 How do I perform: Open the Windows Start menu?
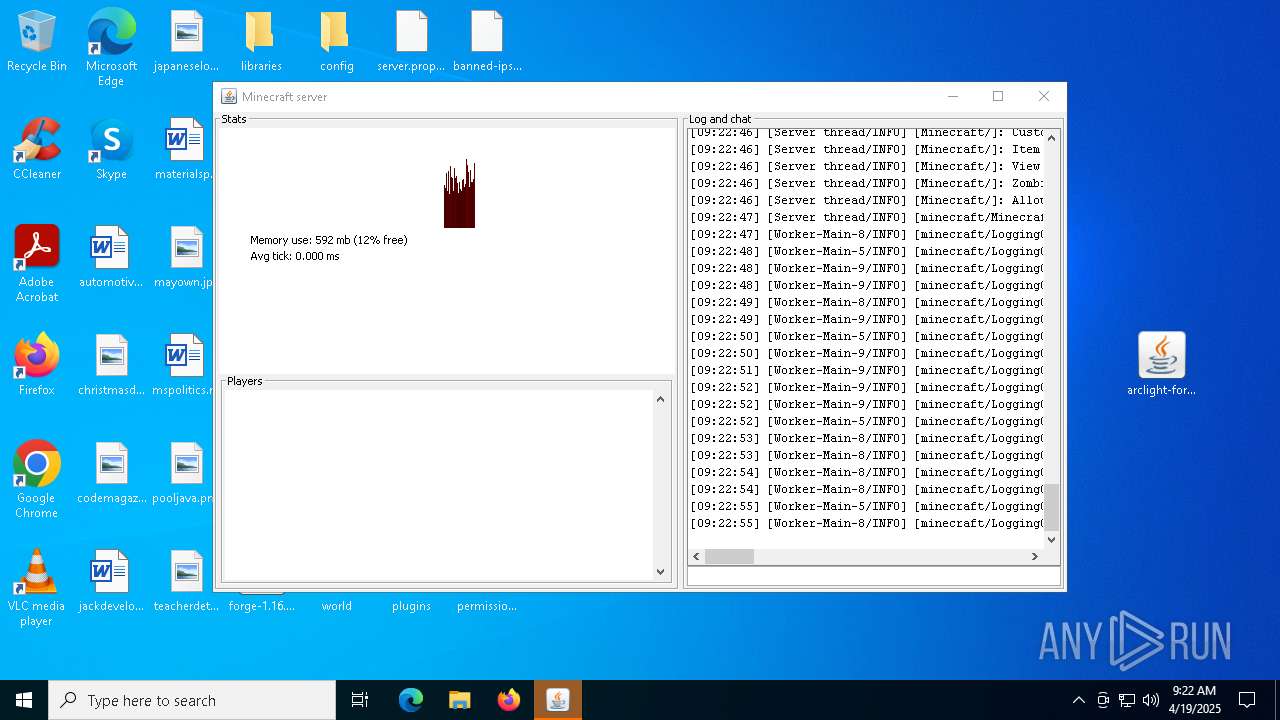(24, 700)
